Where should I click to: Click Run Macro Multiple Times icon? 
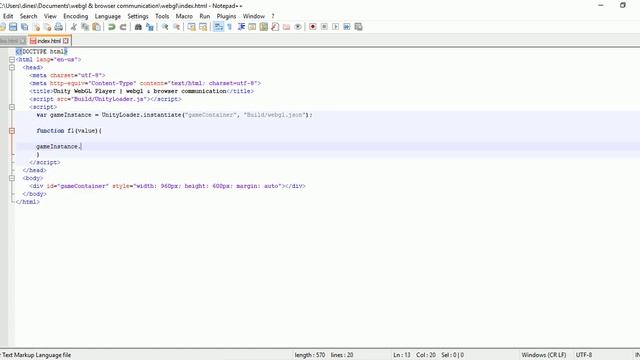(347, 27)
